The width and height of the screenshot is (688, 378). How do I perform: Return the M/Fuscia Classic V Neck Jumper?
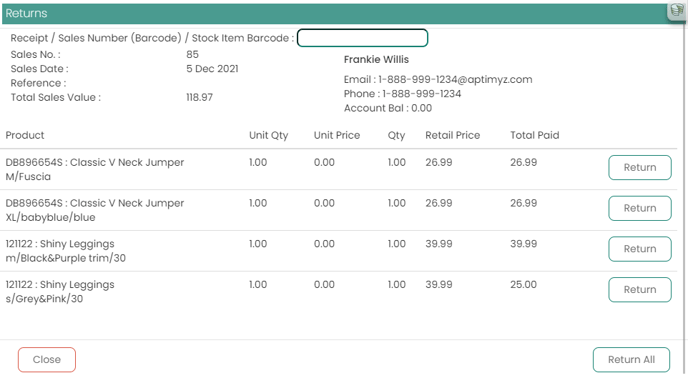pyautogui.click(x=640, y=167)
